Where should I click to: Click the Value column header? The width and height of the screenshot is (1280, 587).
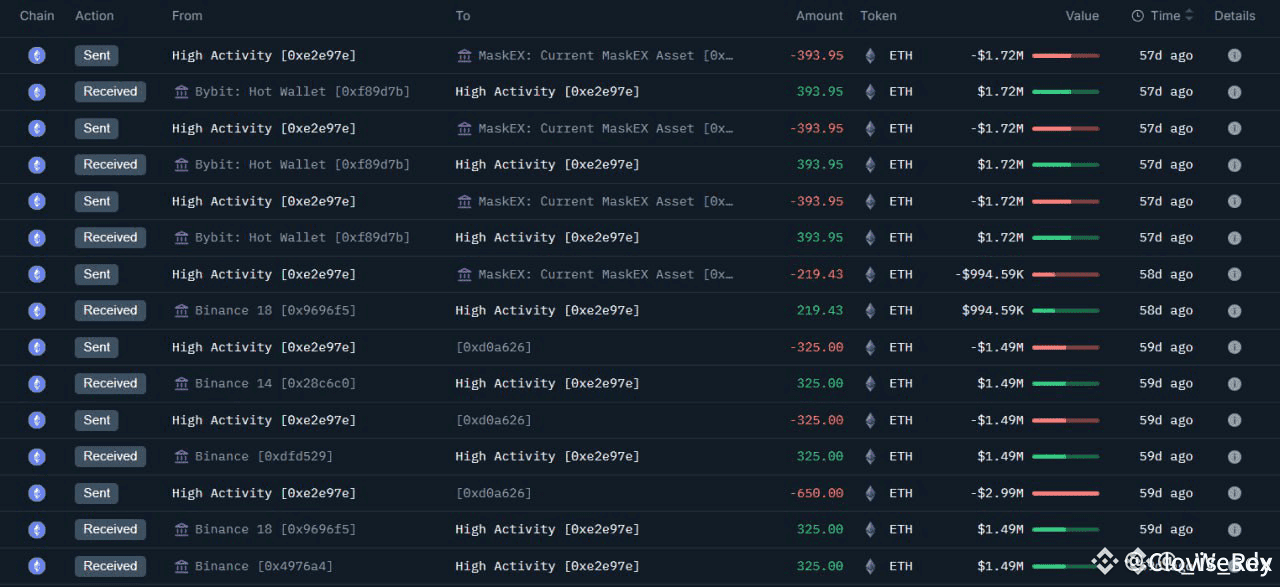[x=1082, y=15]
